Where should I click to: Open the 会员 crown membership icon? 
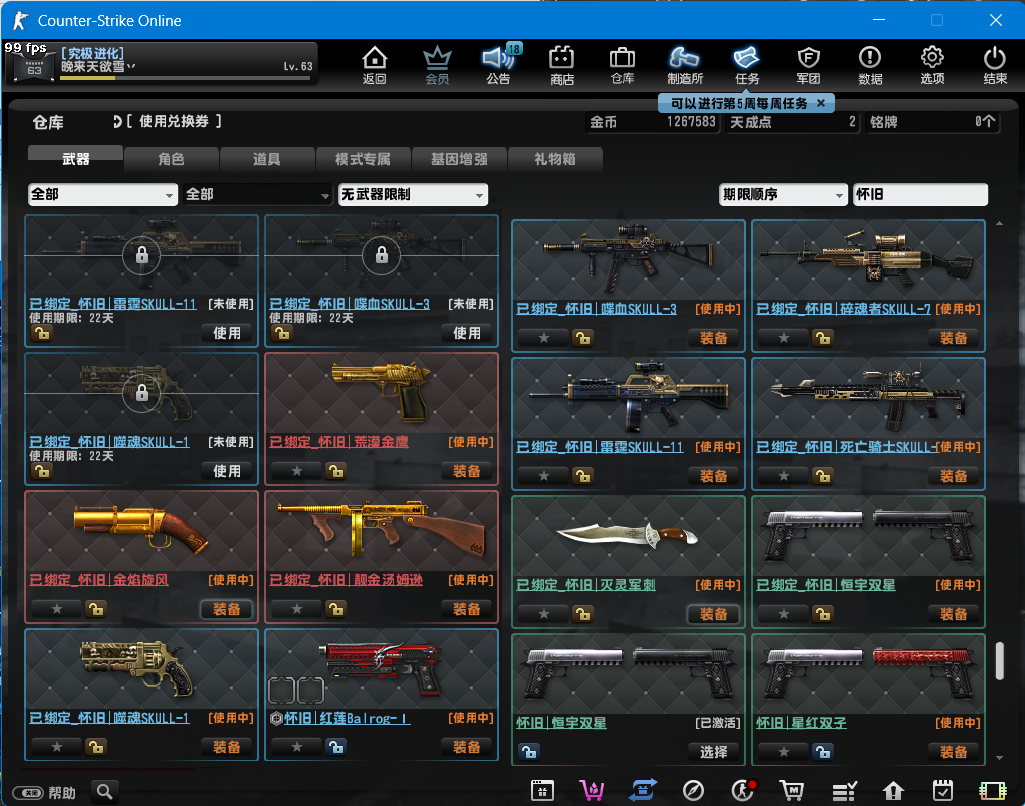[437, 65]
